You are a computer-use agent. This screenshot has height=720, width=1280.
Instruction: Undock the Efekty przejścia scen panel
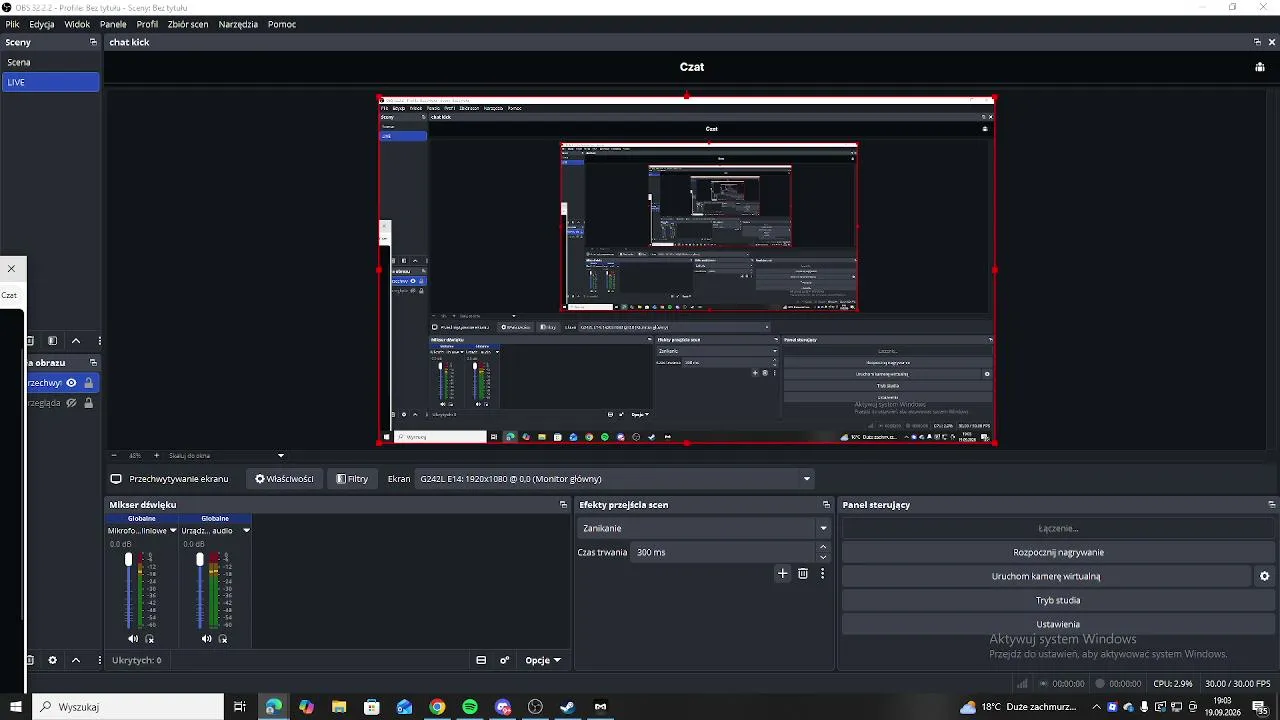click(x=826, y=505)
